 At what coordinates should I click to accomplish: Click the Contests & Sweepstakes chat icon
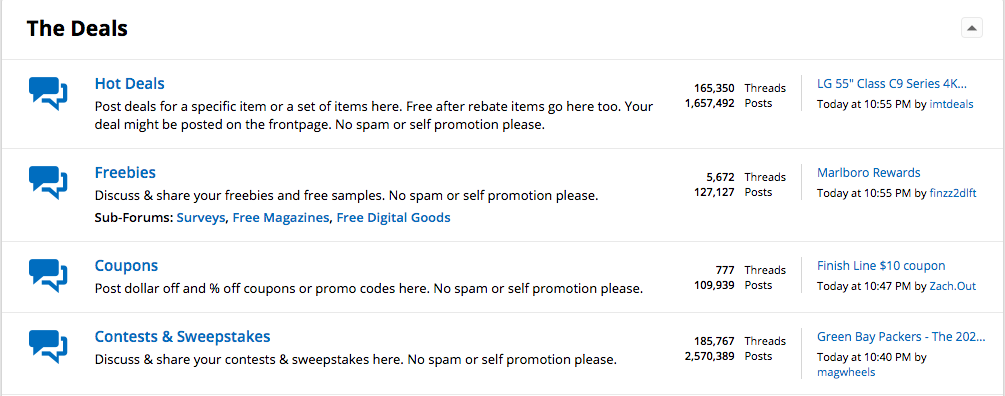pos(48,347)
